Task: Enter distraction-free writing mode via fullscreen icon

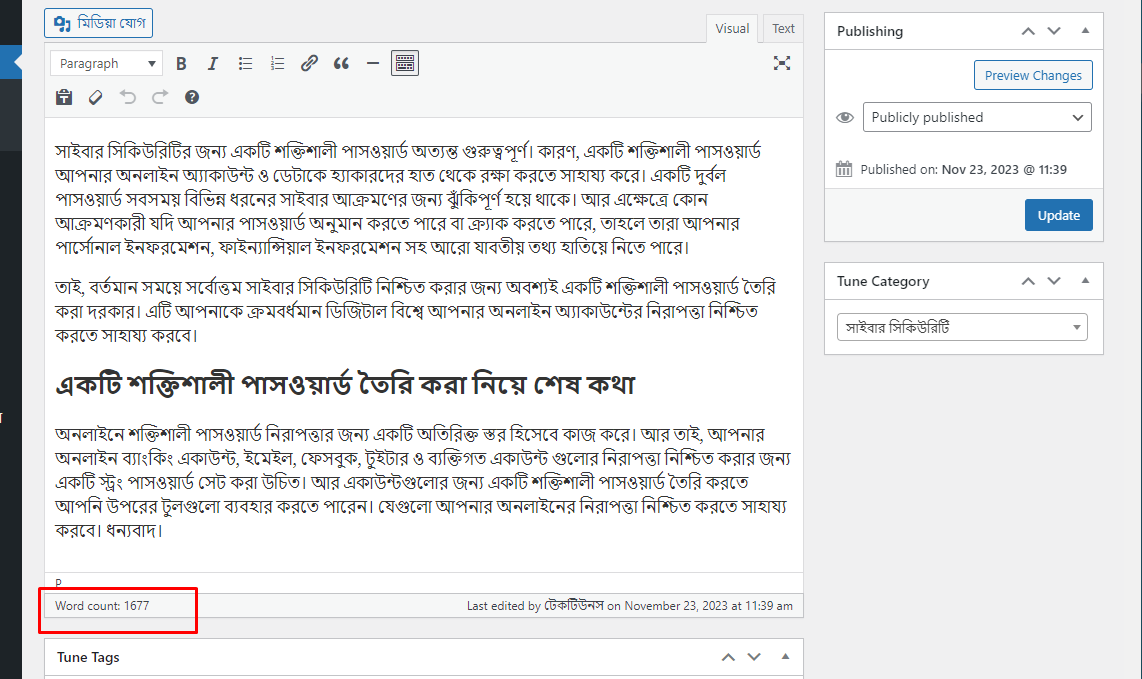Action: 782,62
